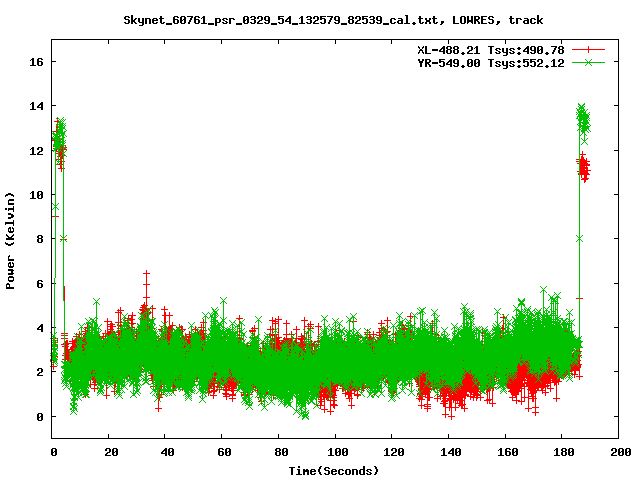Screen dimensions: 640x480
Task: Click the Time(Seconds) x-axis label
Action: pyautogui.click(x=334, y=471)
